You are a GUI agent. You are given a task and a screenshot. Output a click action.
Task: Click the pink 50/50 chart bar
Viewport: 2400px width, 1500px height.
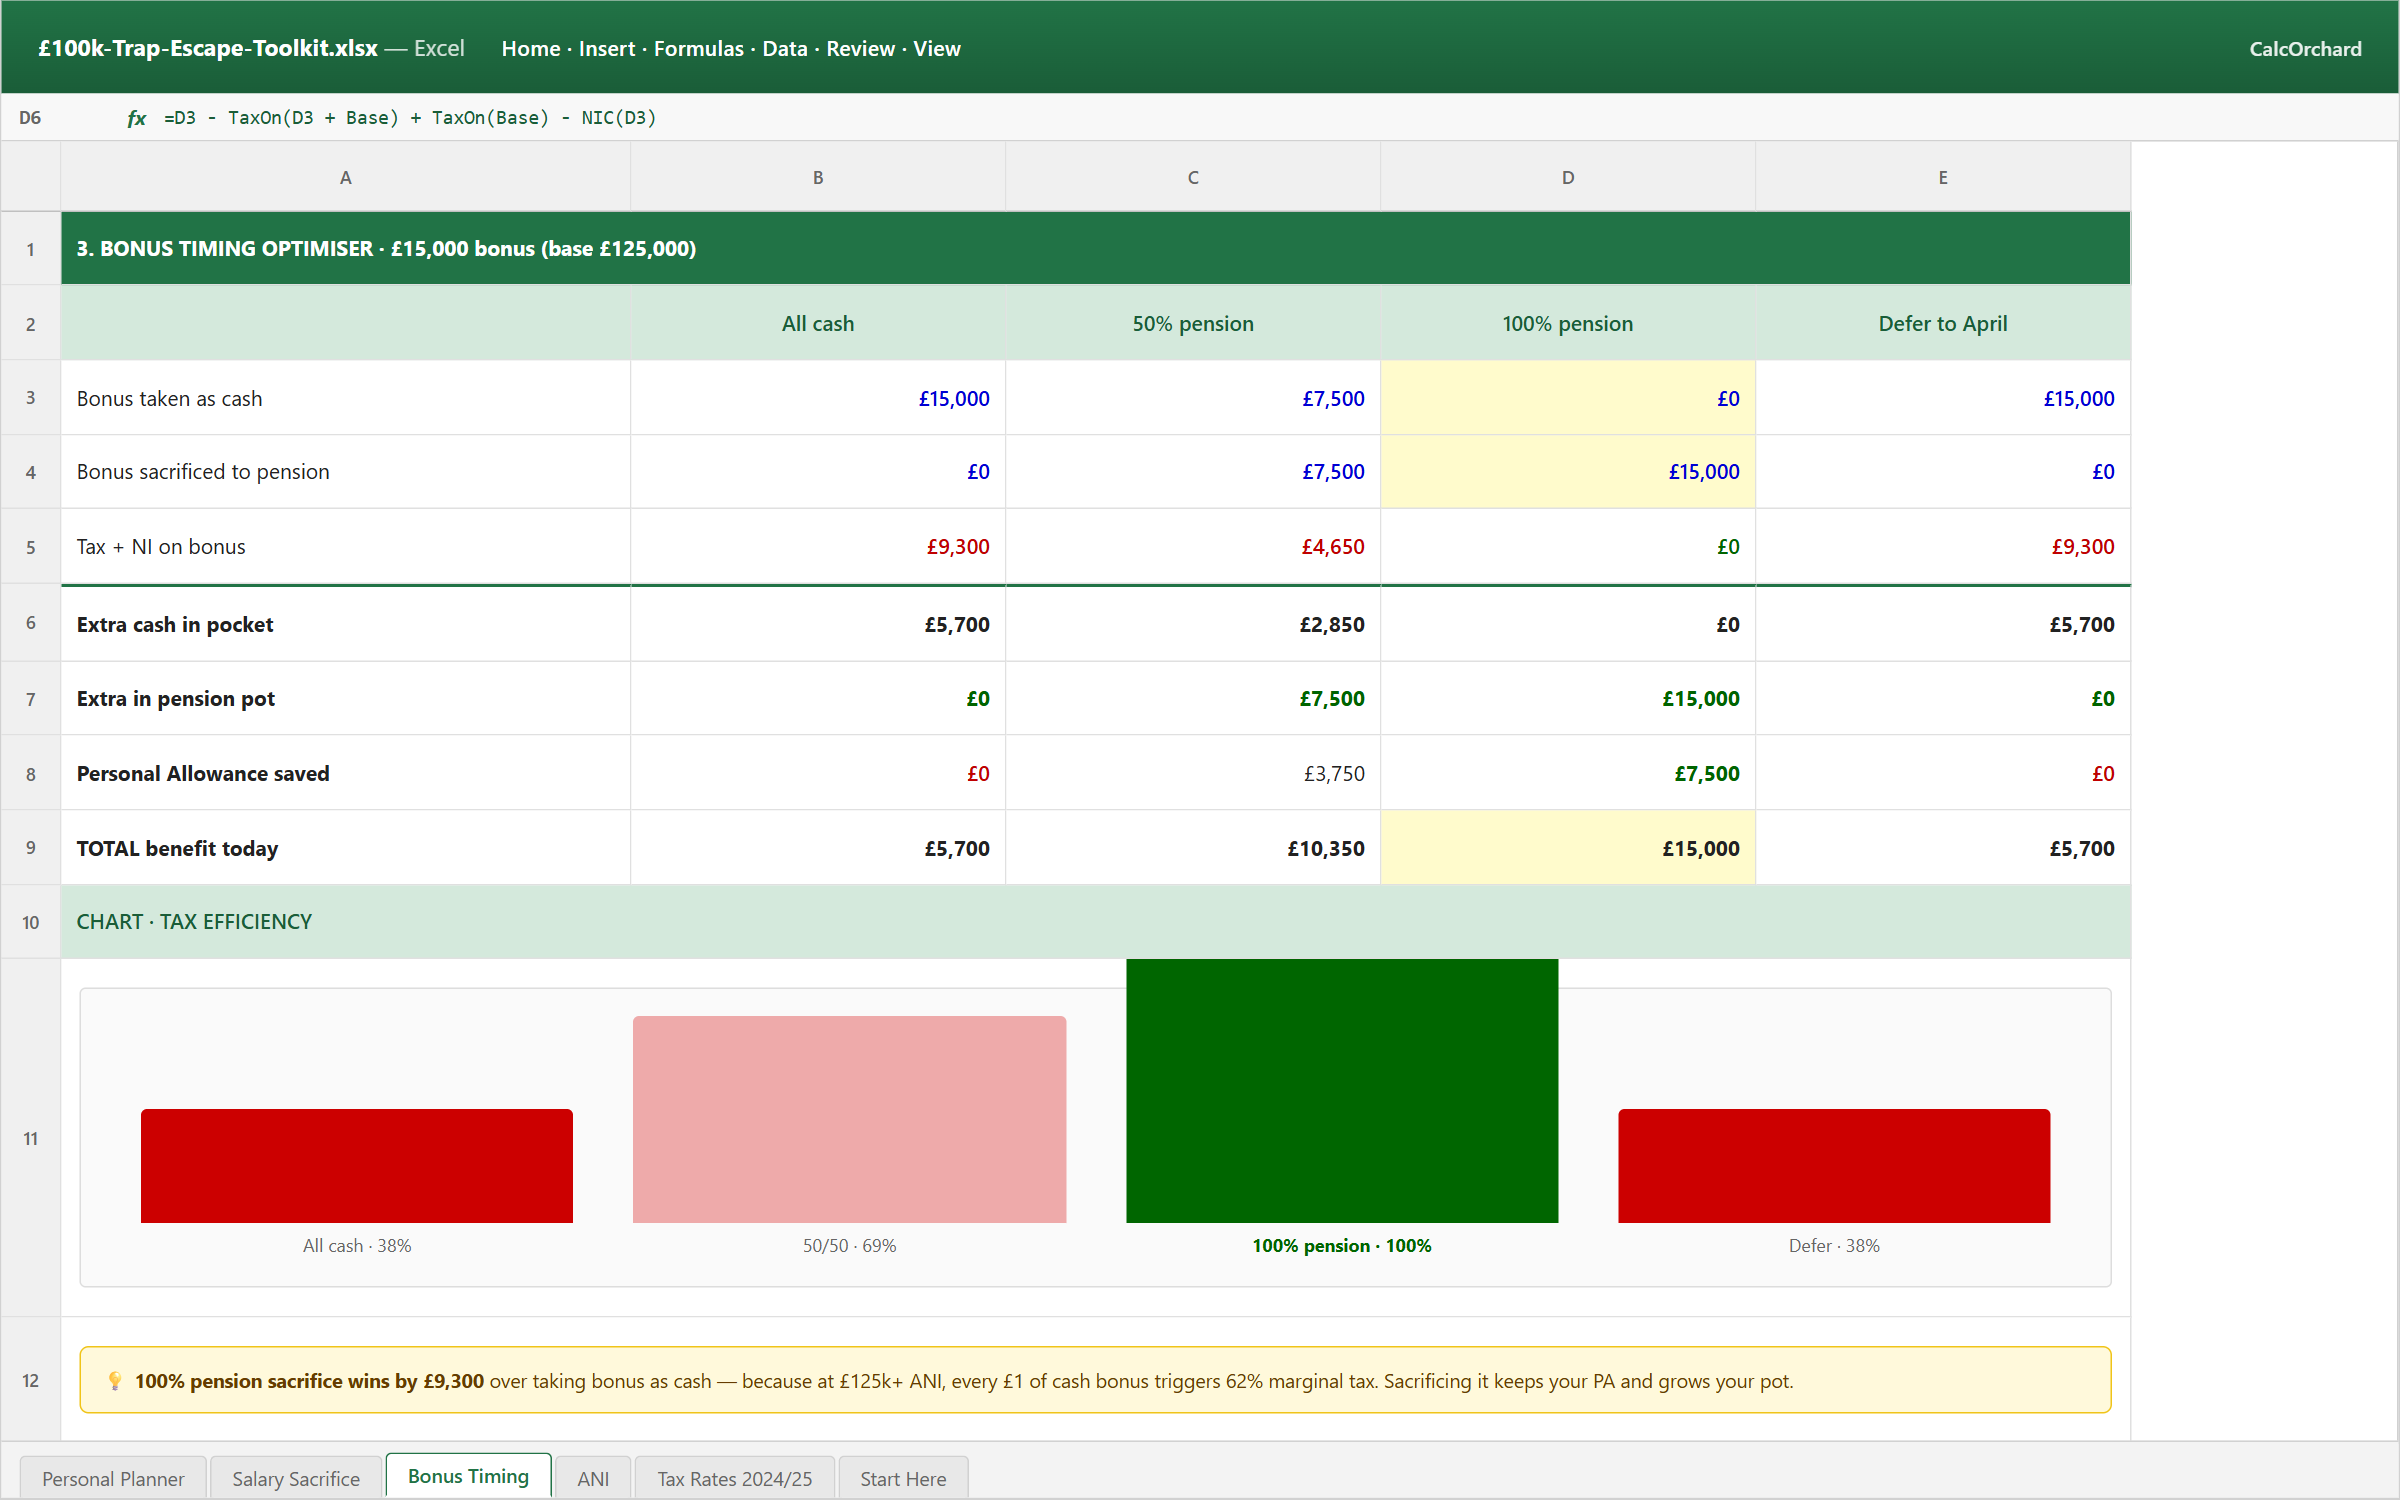(x=849, y=1119)
